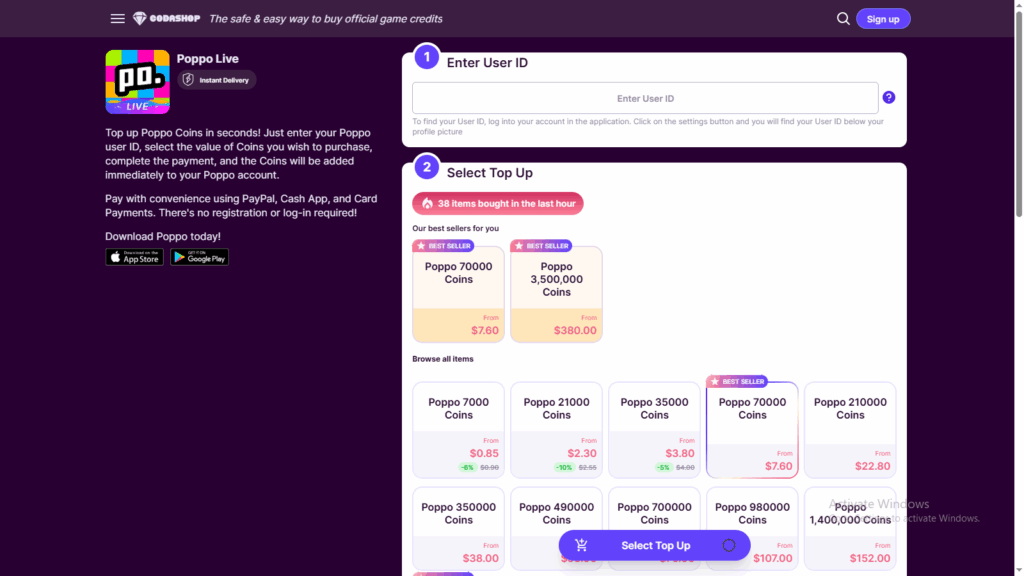Click the 38 items bought banner
This screenshot has width=1024, height=576.
point(498,203)
